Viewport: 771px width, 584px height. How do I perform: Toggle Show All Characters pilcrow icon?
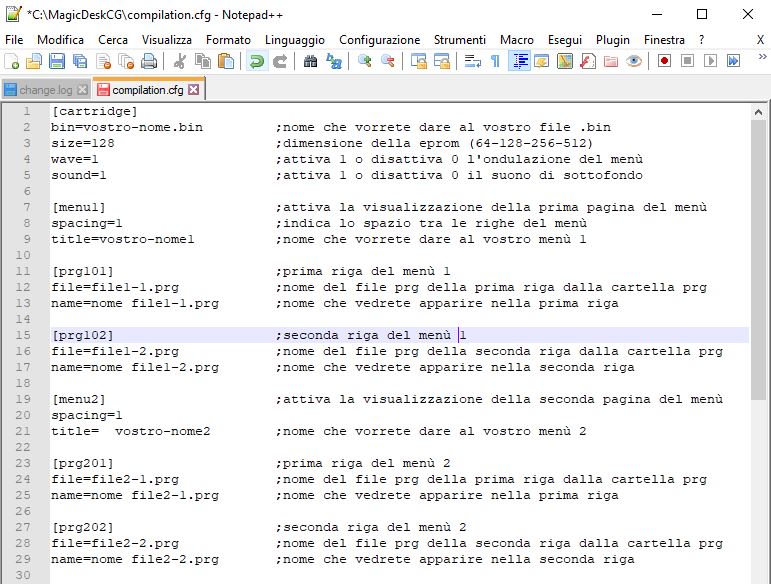496,61
